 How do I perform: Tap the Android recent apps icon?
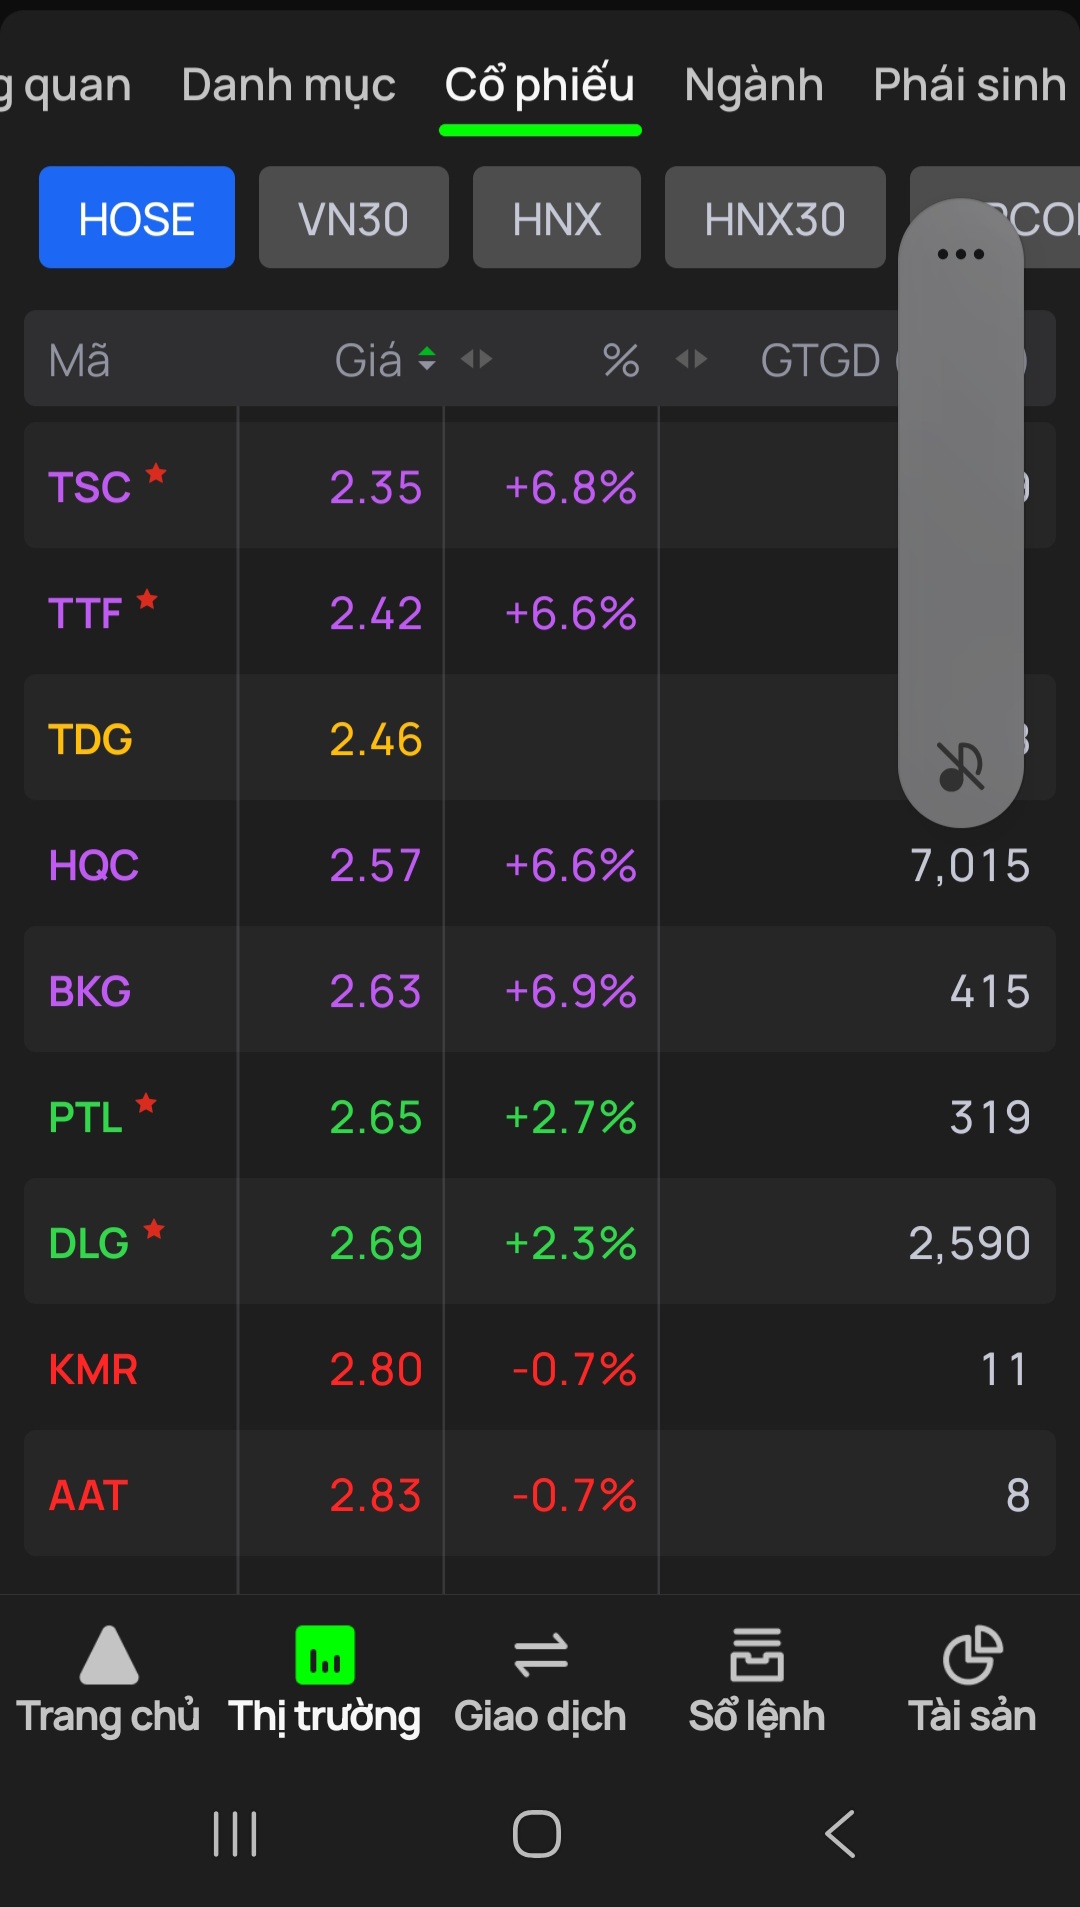tap(235, 1834)
